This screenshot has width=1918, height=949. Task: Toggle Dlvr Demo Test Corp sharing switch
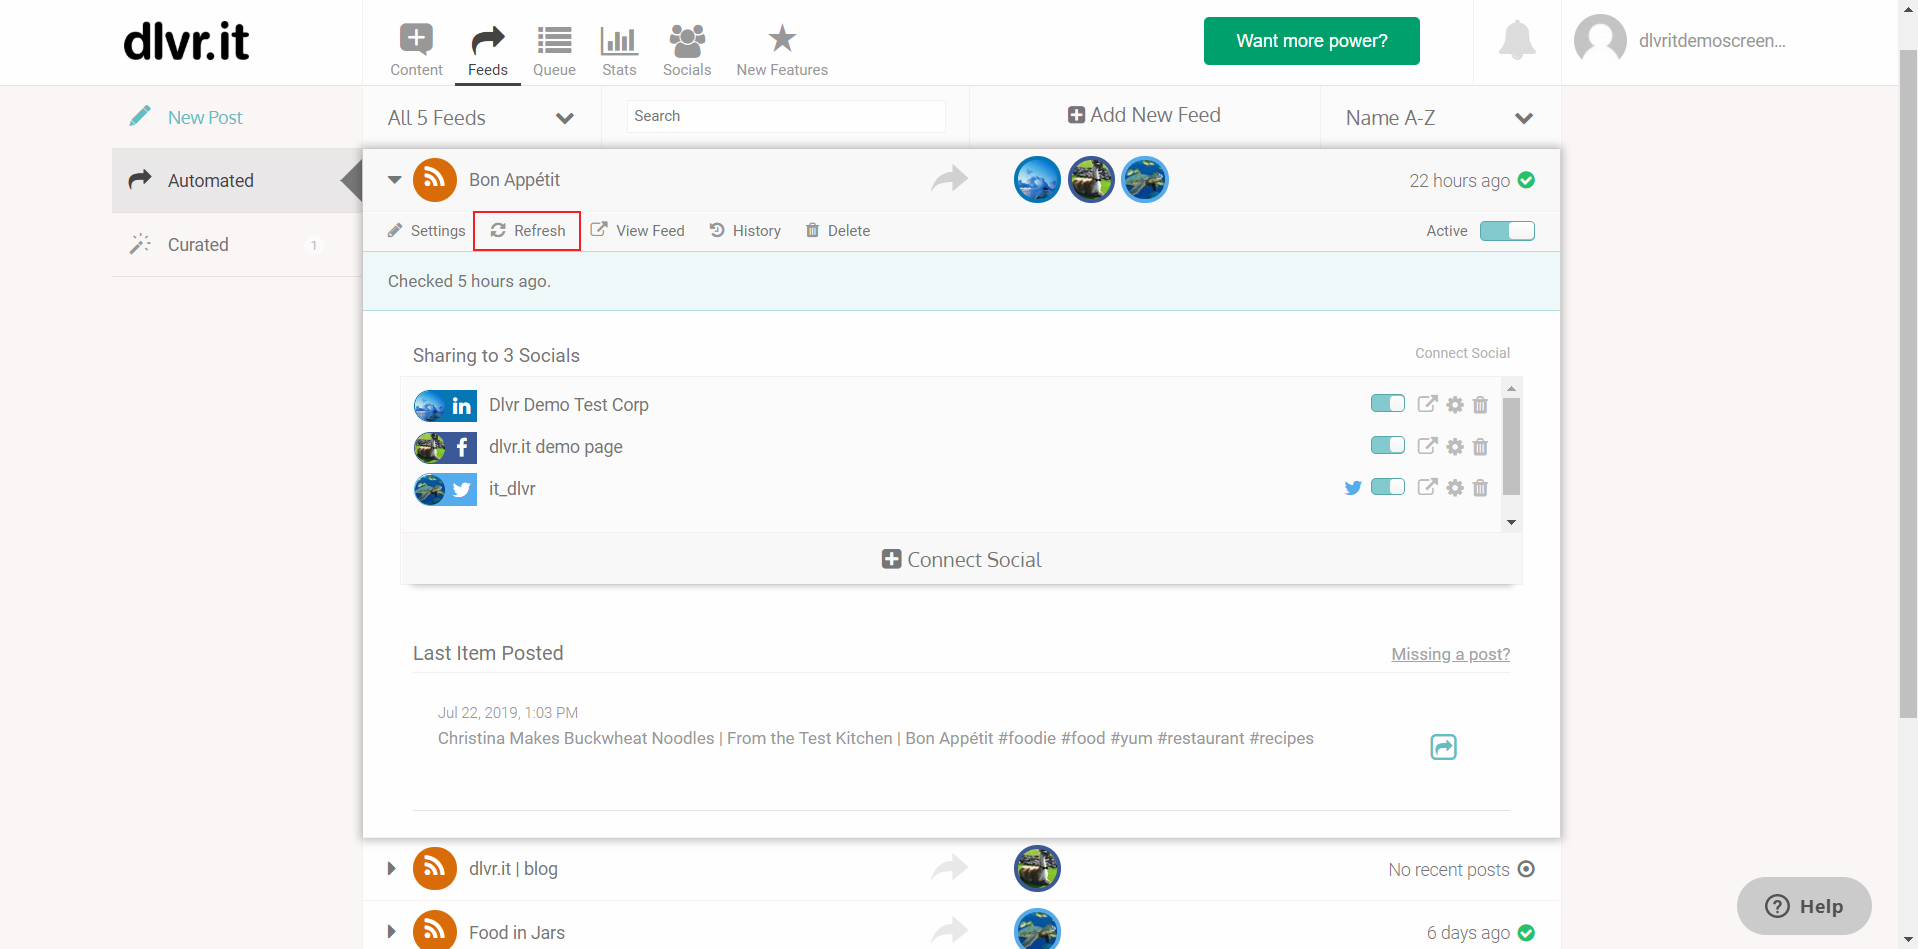point(1387,403)
